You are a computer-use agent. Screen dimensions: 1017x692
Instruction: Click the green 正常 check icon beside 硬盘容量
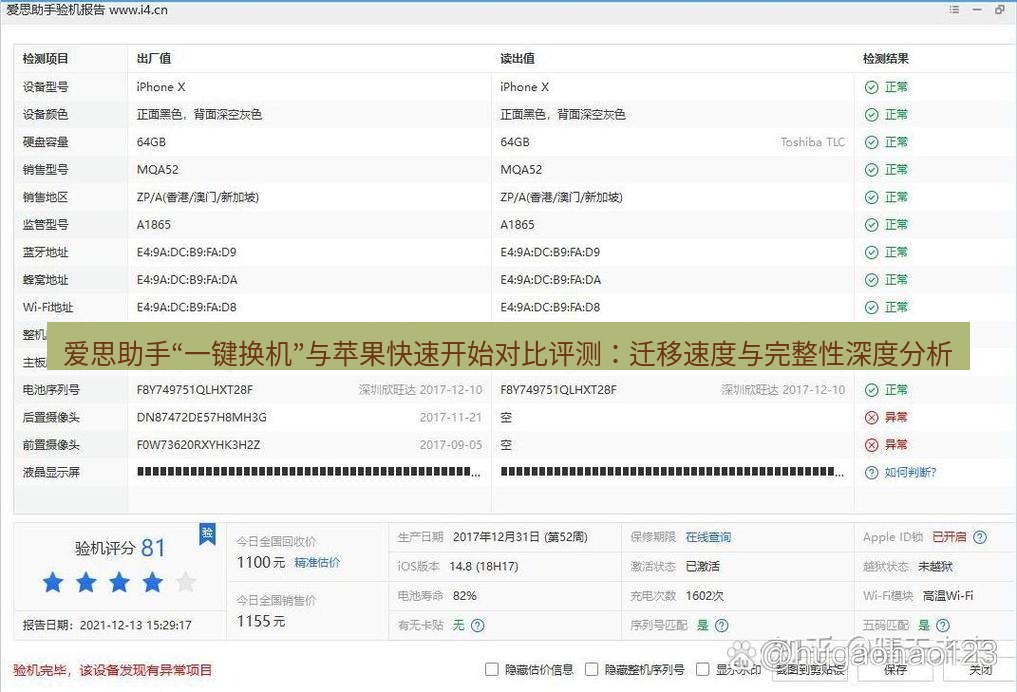[872, 142]
